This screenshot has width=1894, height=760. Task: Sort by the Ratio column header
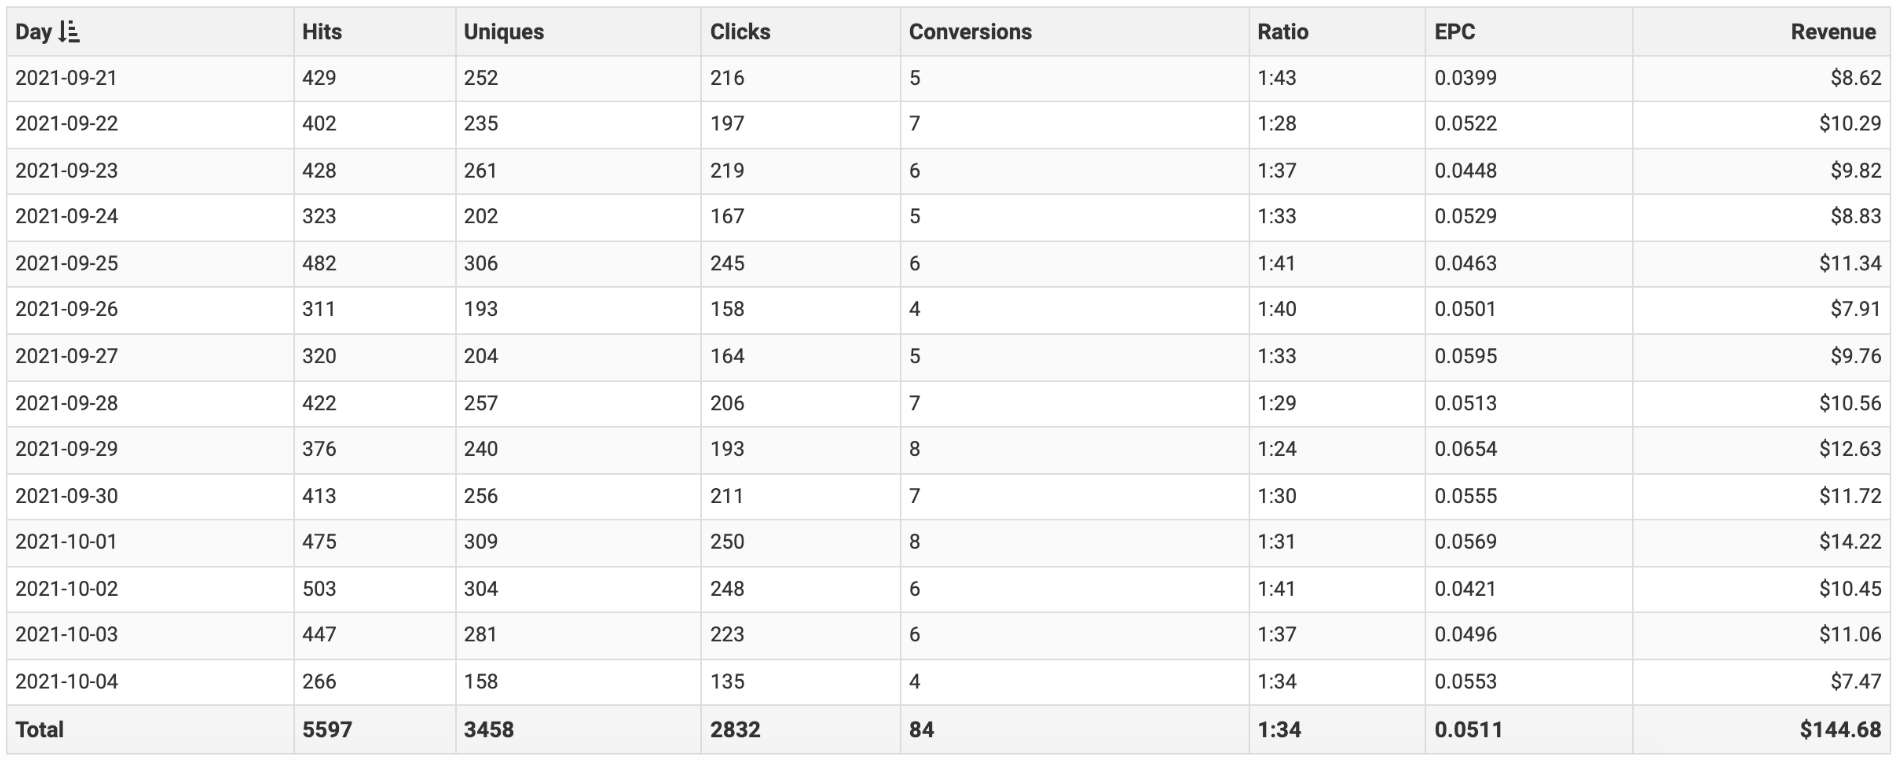[1283, 32]
